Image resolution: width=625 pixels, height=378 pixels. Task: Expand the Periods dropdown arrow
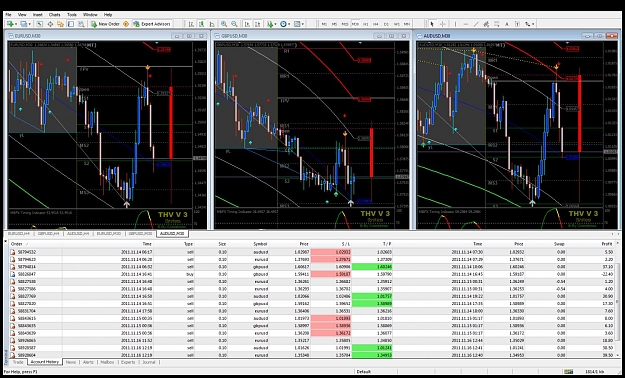[289, 24]
